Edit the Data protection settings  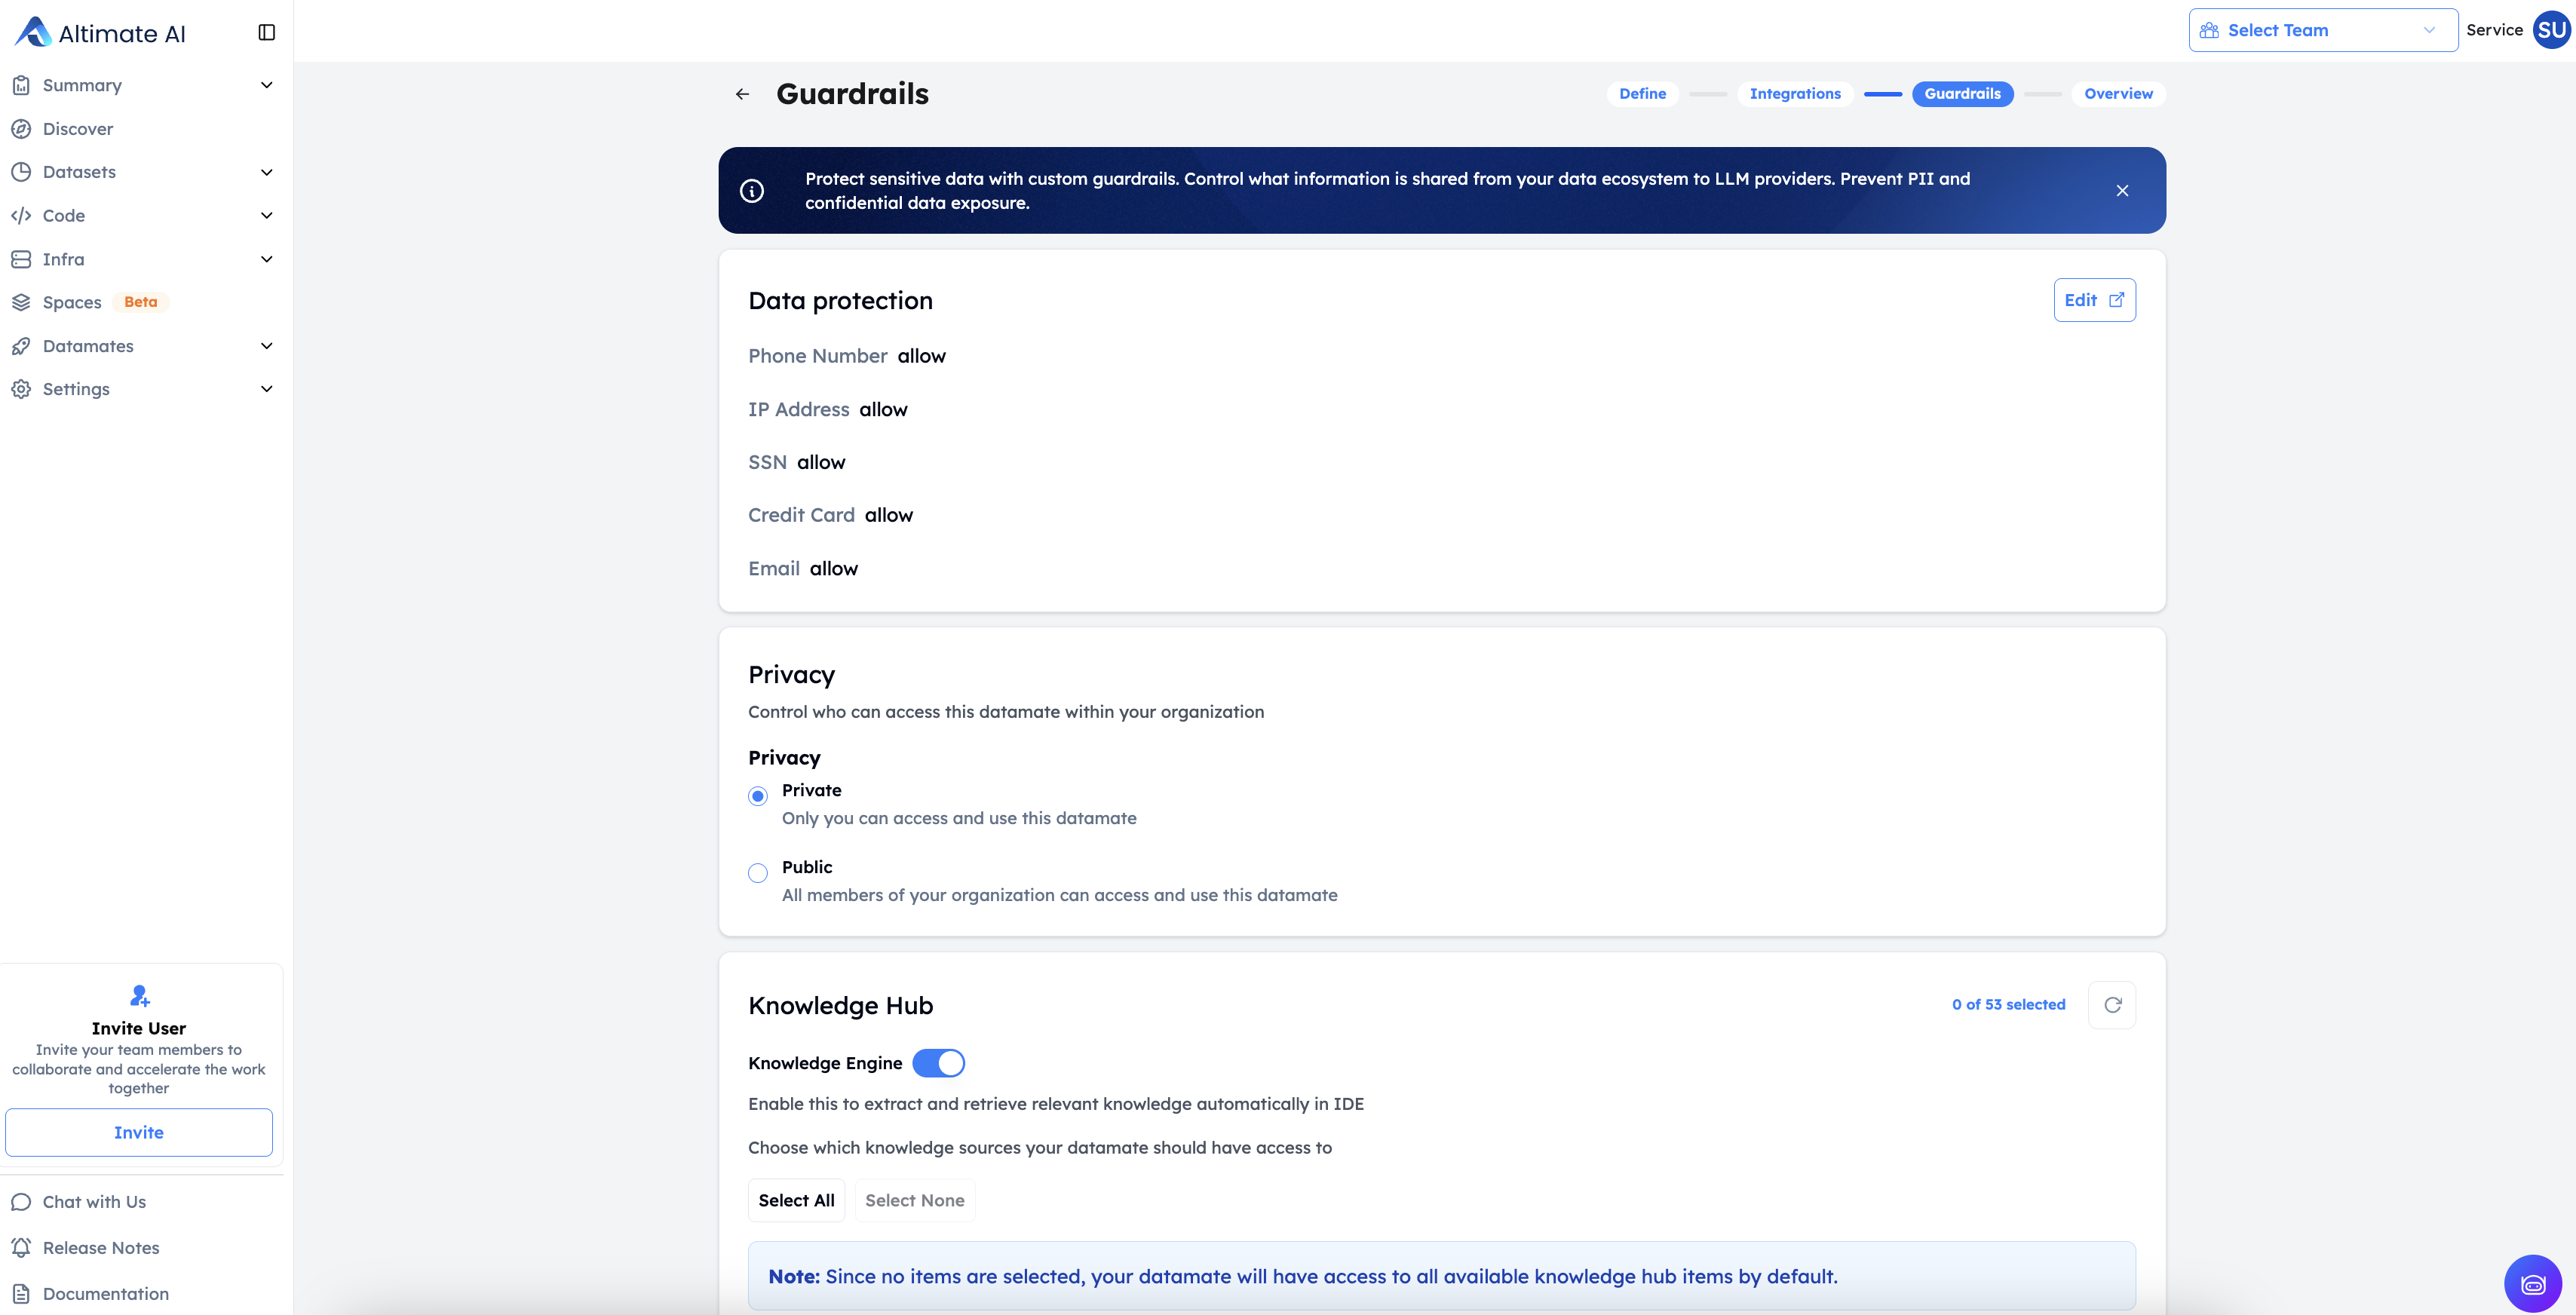coord(2094,300)
